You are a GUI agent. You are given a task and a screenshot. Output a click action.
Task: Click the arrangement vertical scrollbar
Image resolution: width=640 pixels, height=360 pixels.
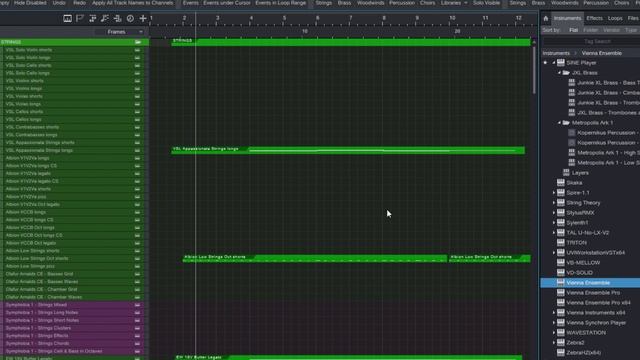[534, 69]
